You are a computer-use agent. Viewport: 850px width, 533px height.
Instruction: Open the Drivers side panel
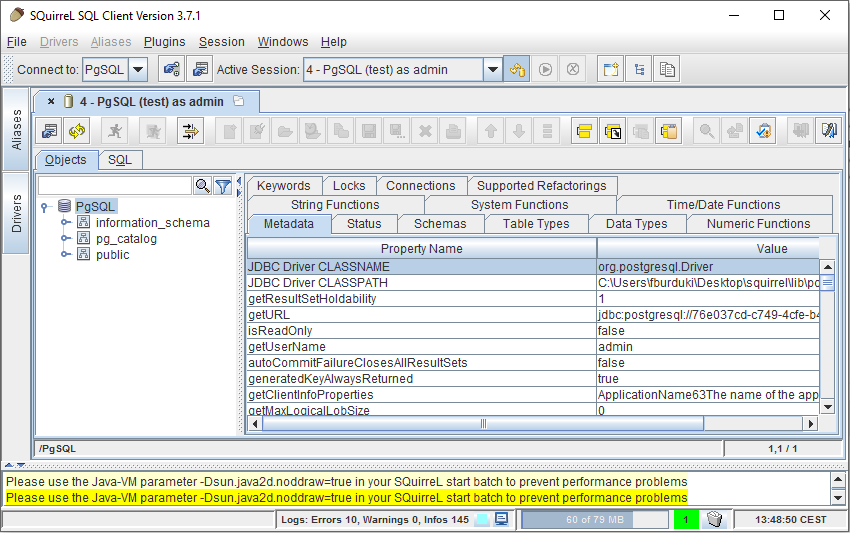coord(16,213)
